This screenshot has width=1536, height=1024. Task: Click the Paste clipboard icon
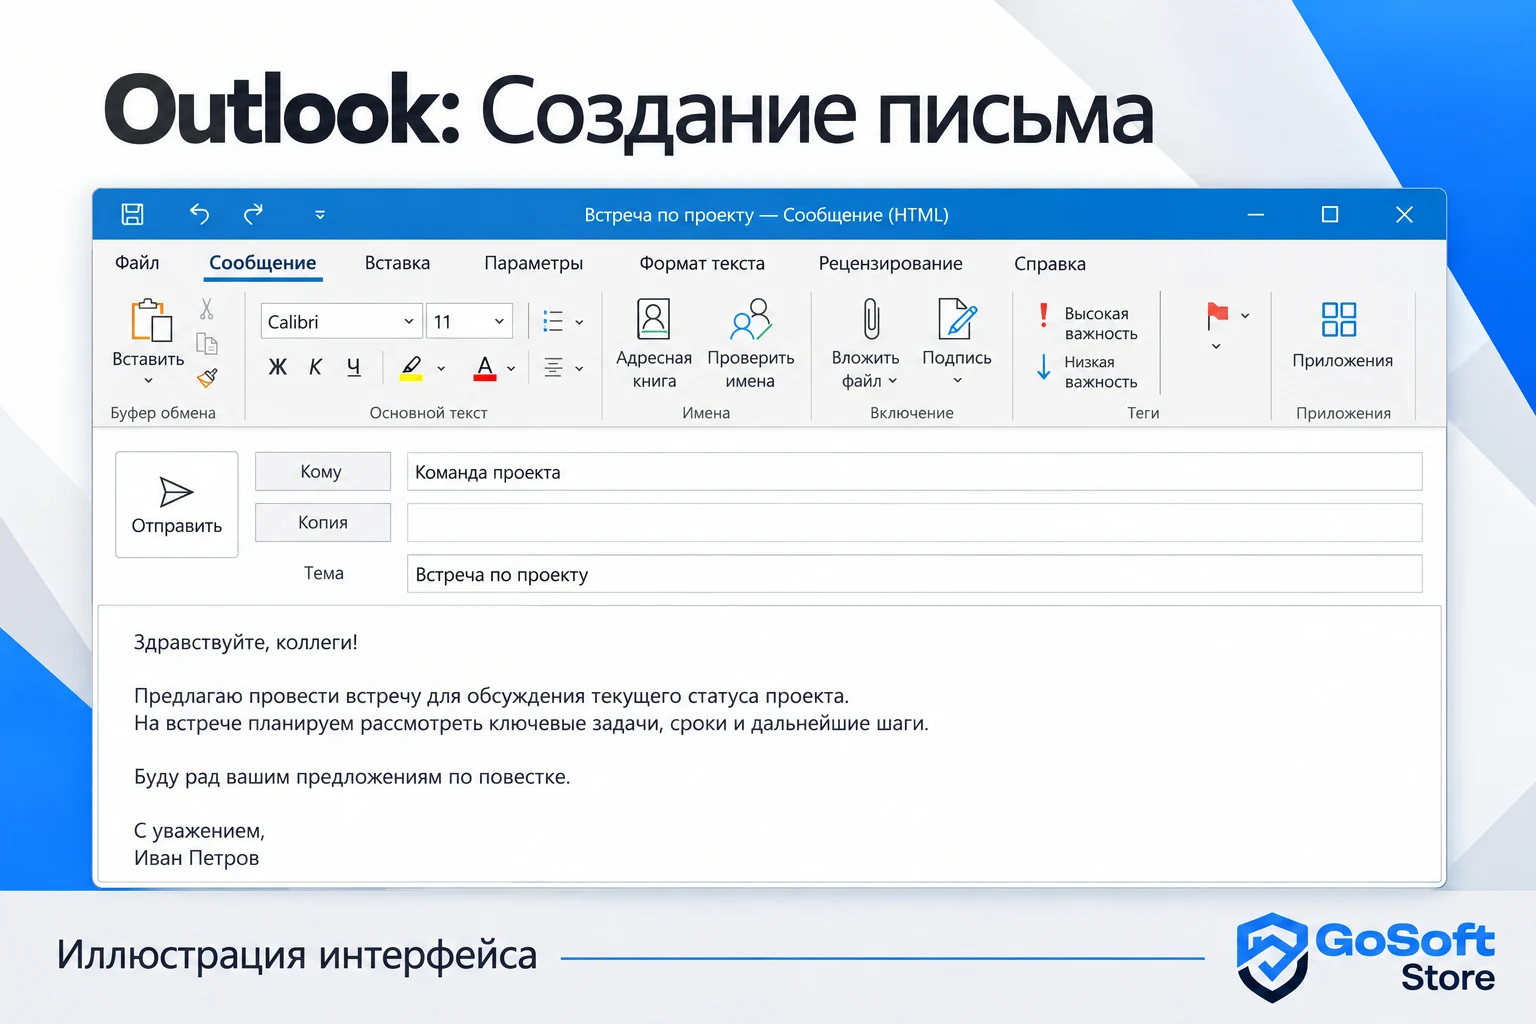coord(150,321)
